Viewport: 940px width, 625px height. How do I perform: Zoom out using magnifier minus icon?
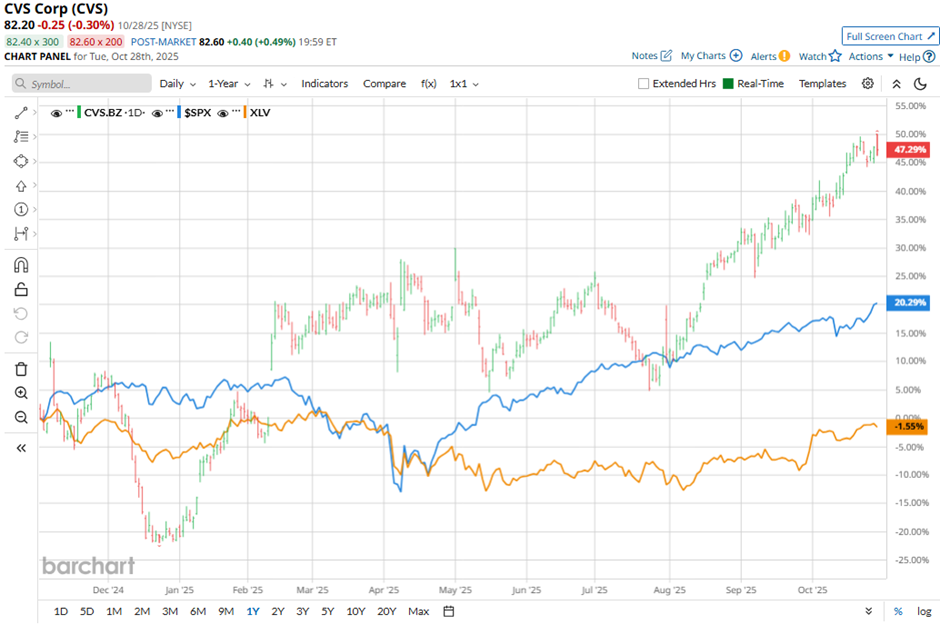[21, 417]
